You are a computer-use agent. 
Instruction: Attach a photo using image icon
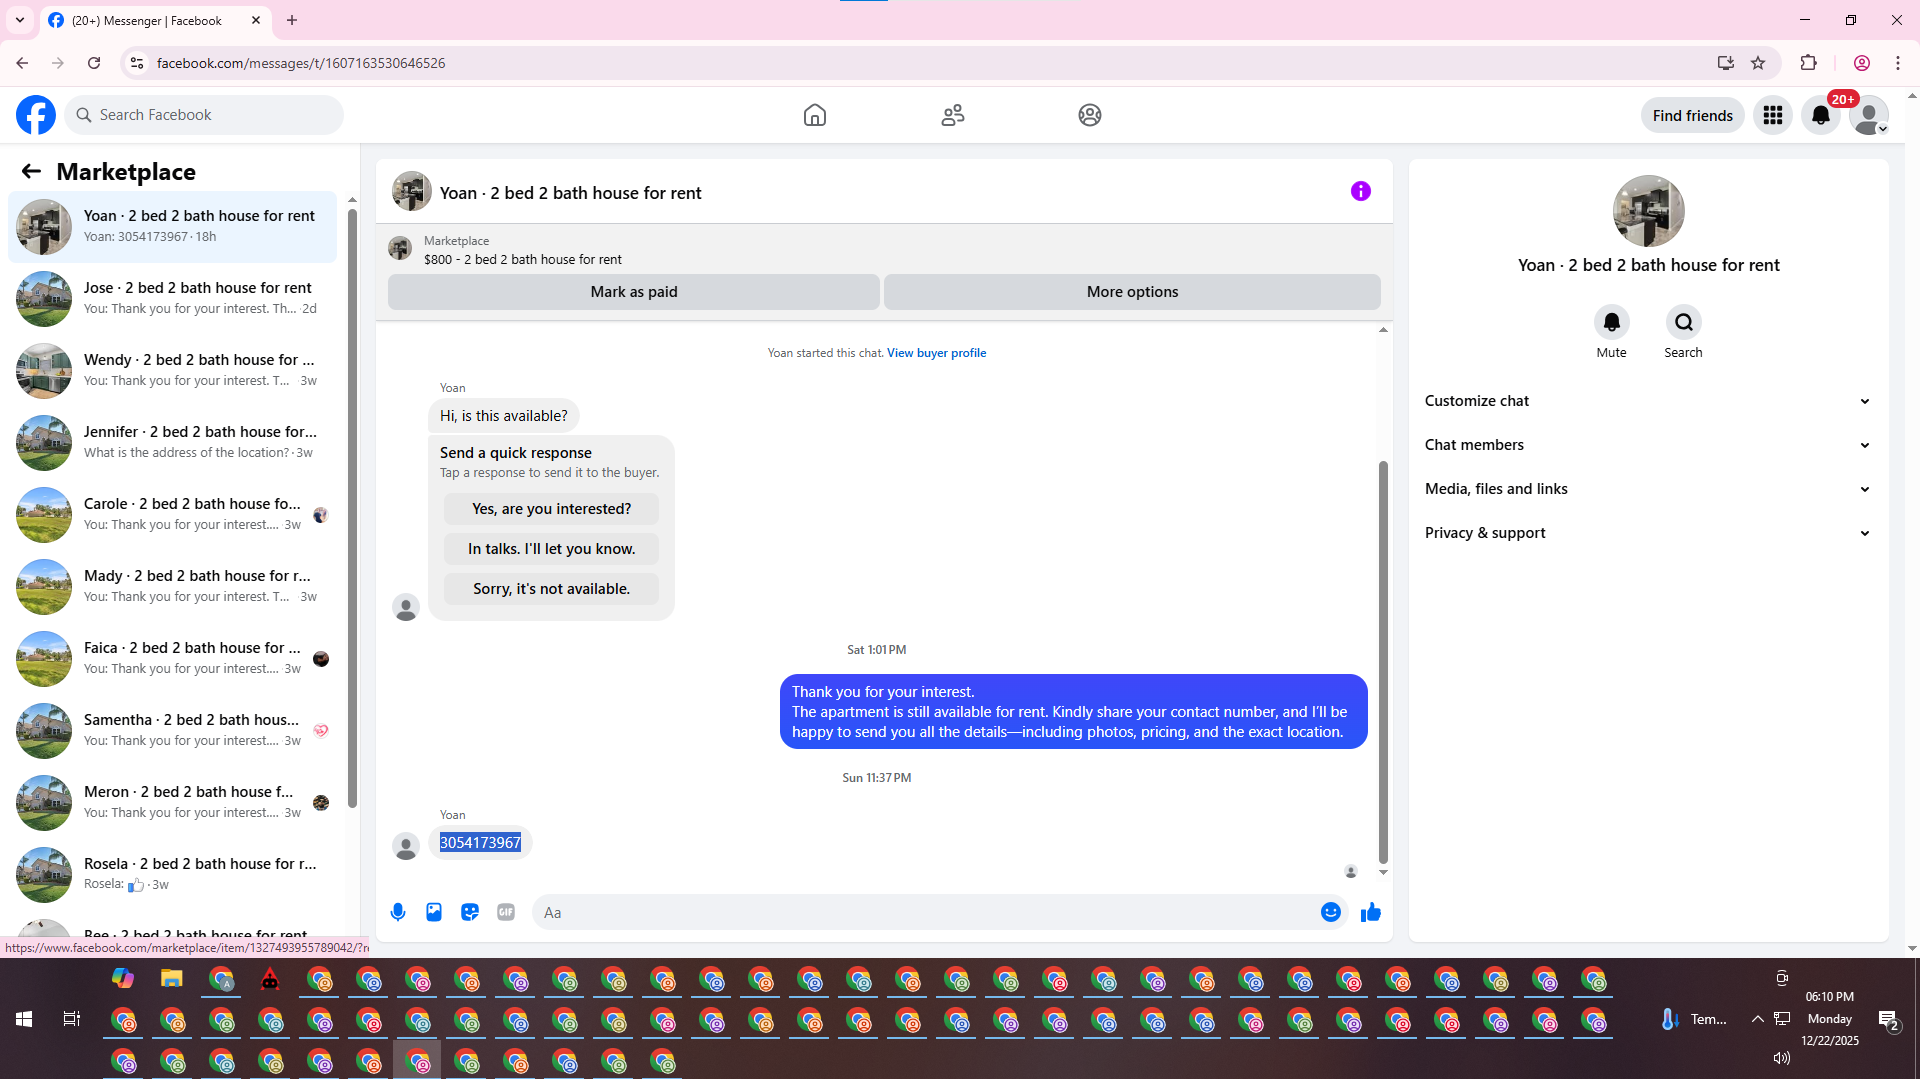434,912
